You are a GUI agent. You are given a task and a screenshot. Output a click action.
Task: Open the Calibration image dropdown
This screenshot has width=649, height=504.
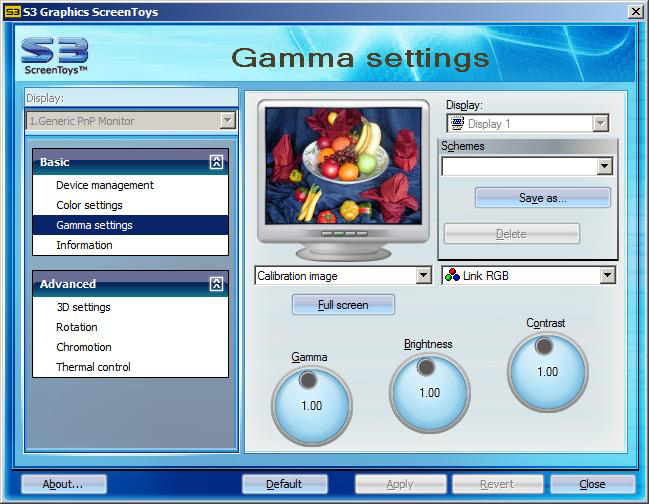[x=423, y=276]
